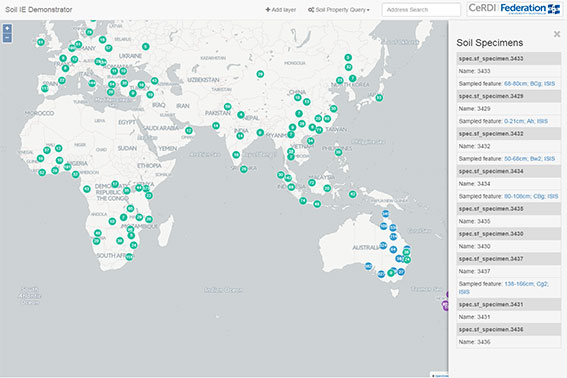This screenshot has height=378, width=567.
Task: Close the Soil Specimens panel
Action: 557,34
